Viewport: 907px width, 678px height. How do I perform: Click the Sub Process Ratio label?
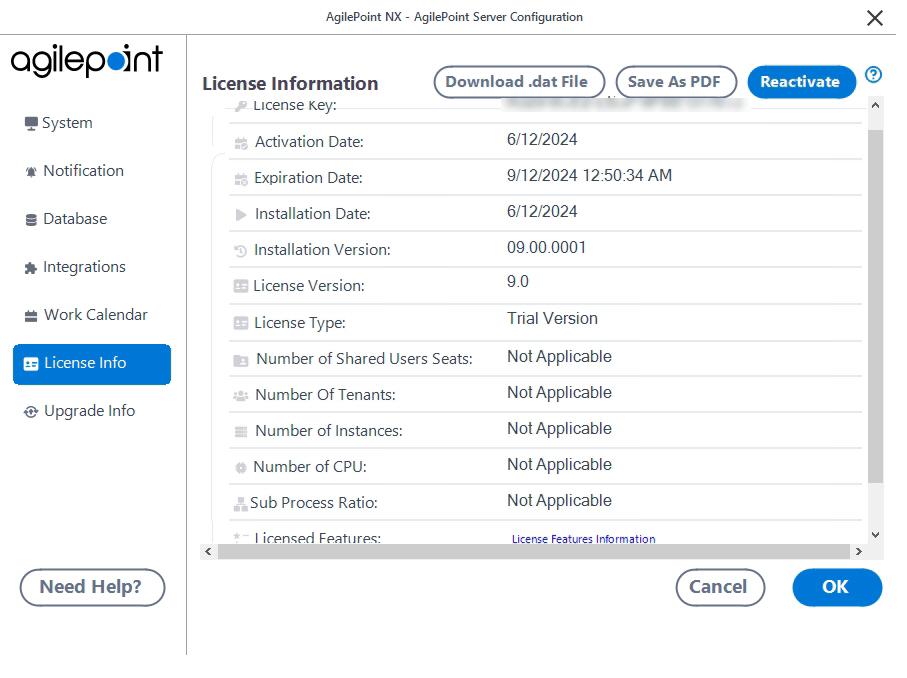pyautogui.click(x=314, y=503)
